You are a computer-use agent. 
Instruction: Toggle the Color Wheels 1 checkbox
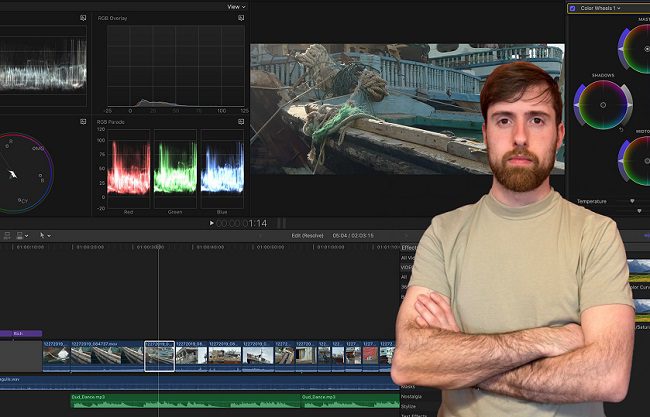(572, 8)
